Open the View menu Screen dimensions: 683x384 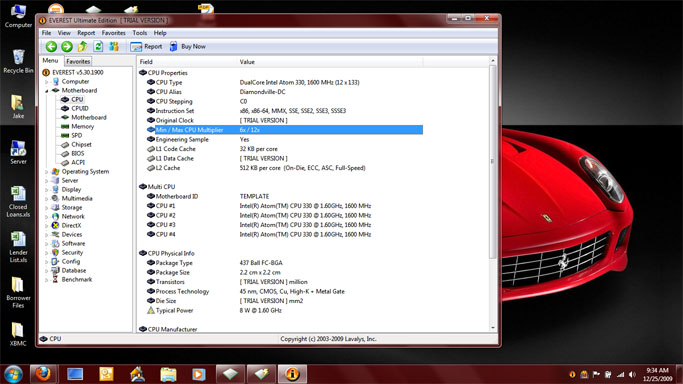pyautogui.click(x=64, y=33)
